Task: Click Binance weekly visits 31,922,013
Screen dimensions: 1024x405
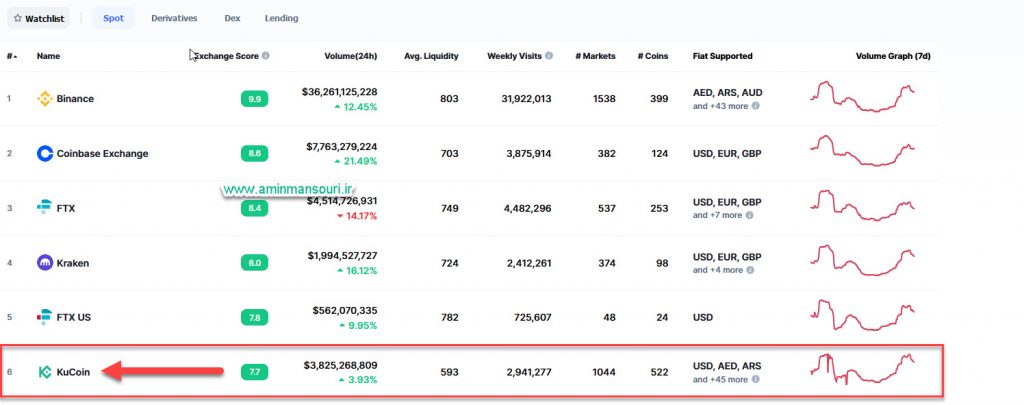Action: coord(524,99)
